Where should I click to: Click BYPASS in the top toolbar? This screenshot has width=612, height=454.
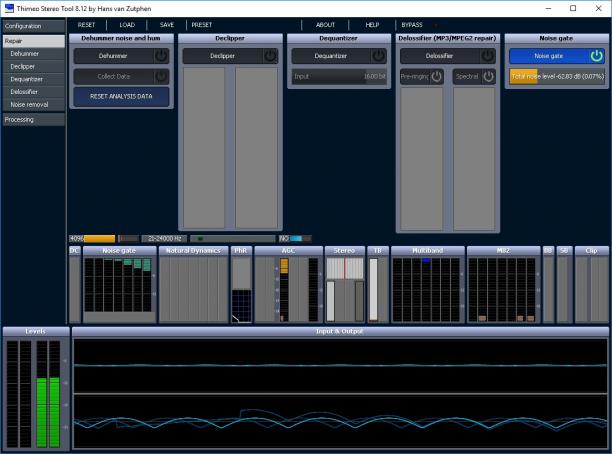(412, 25)
